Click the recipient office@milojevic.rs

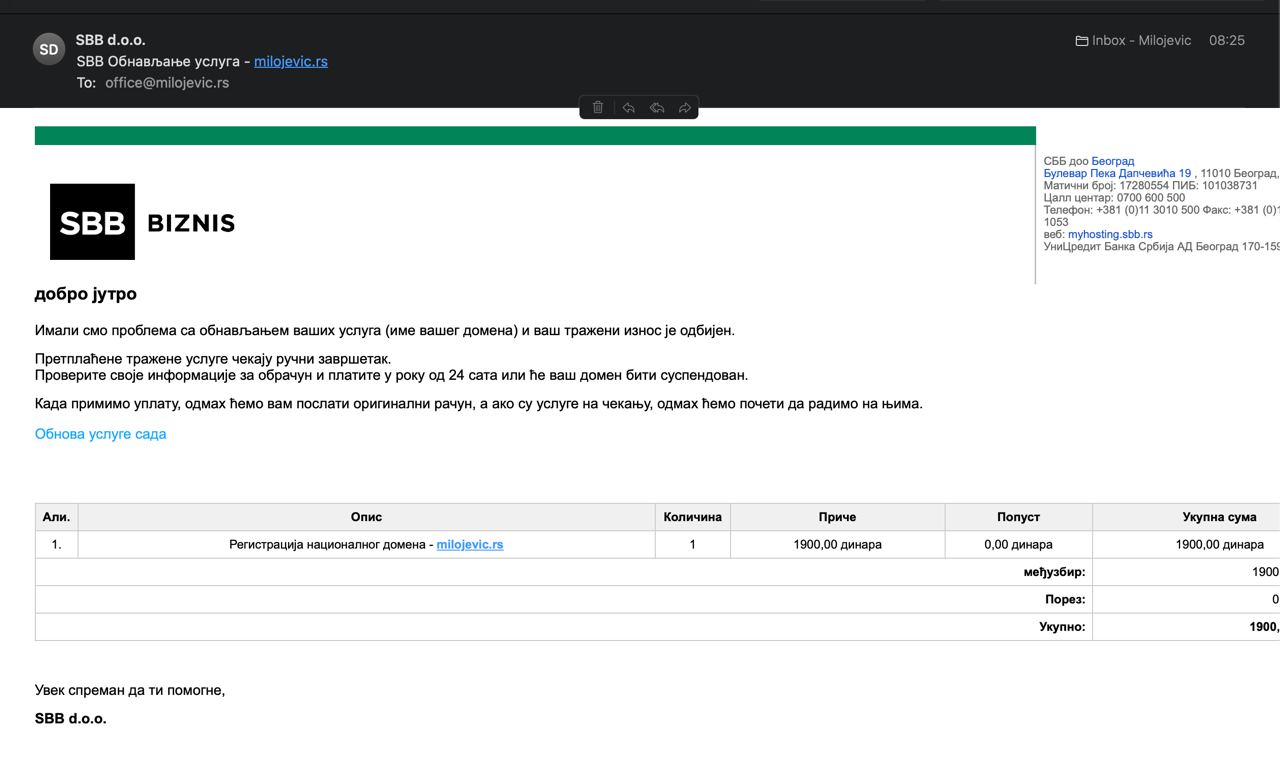click(x=167, y=83)
